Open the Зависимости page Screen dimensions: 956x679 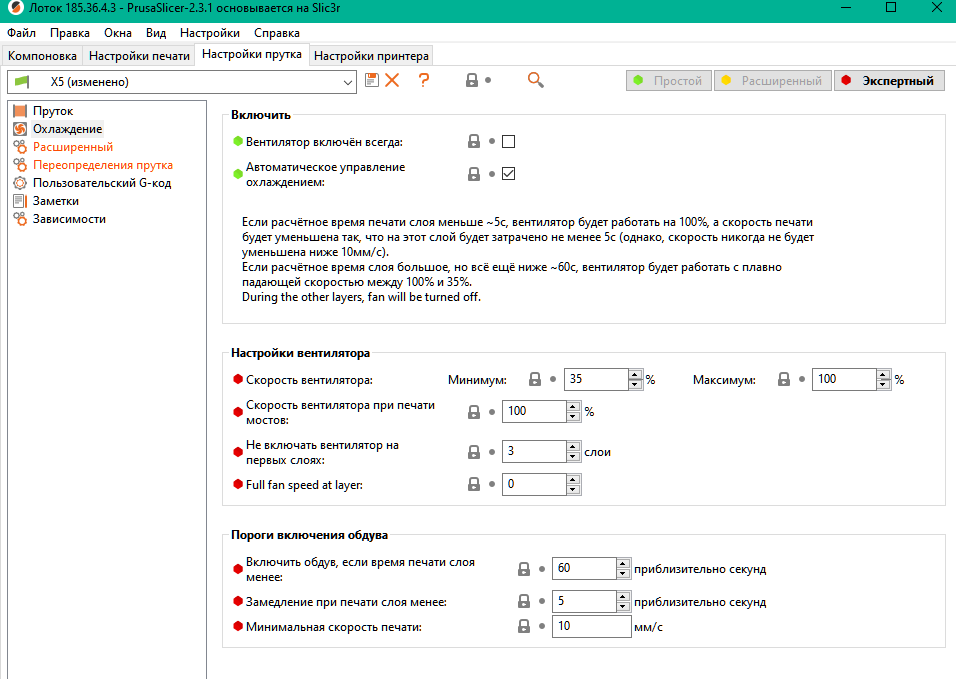(69, 219)
